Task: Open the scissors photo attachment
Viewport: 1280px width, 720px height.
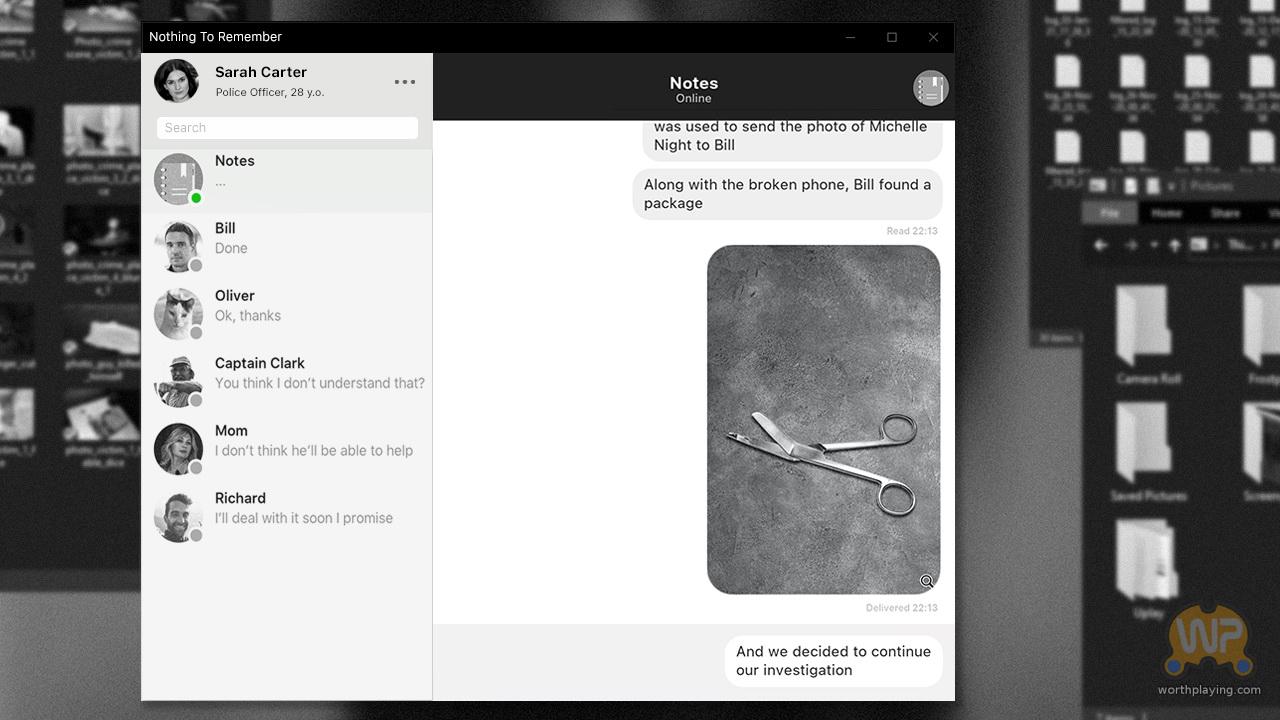Action: coord(822,419)
